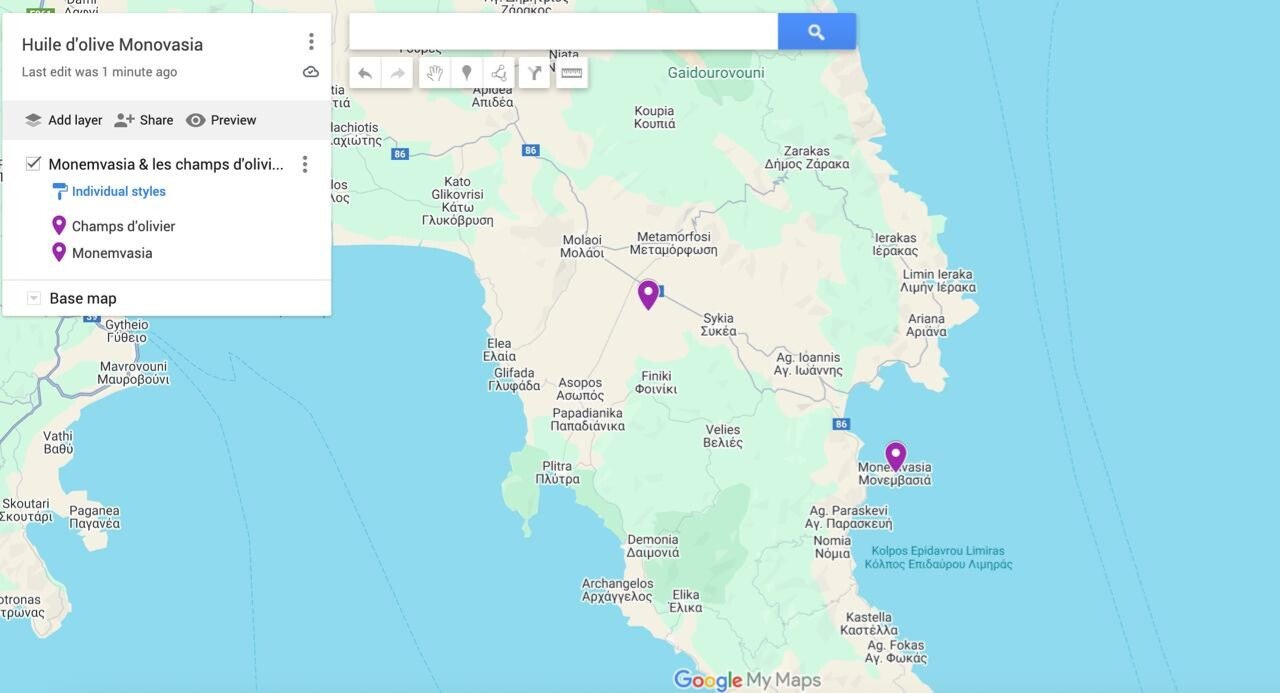
Task: Open the map title three-dot menu
Action: (311, 42)
